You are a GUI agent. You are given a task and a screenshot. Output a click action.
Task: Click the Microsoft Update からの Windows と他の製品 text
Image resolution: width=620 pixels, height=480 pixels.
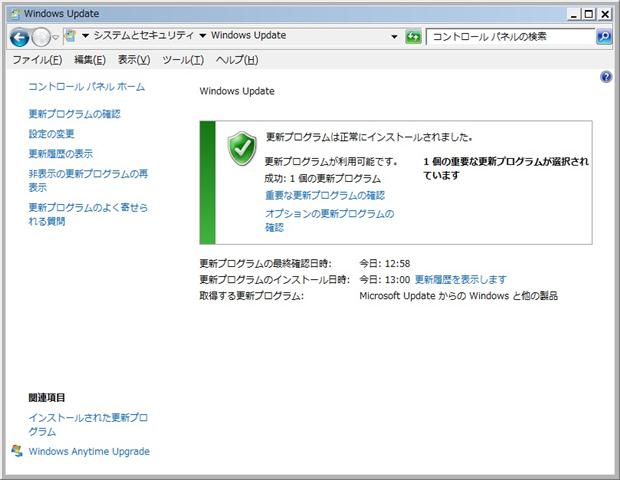[458, 296]
